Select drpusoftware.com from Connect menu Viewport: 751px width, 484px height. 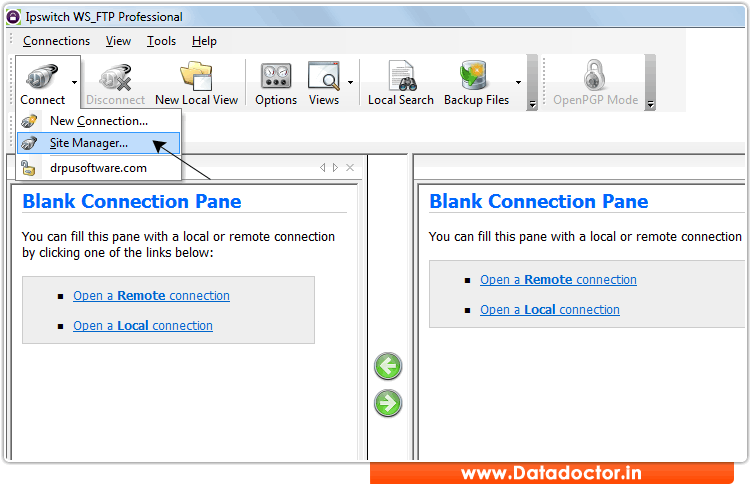99,168
